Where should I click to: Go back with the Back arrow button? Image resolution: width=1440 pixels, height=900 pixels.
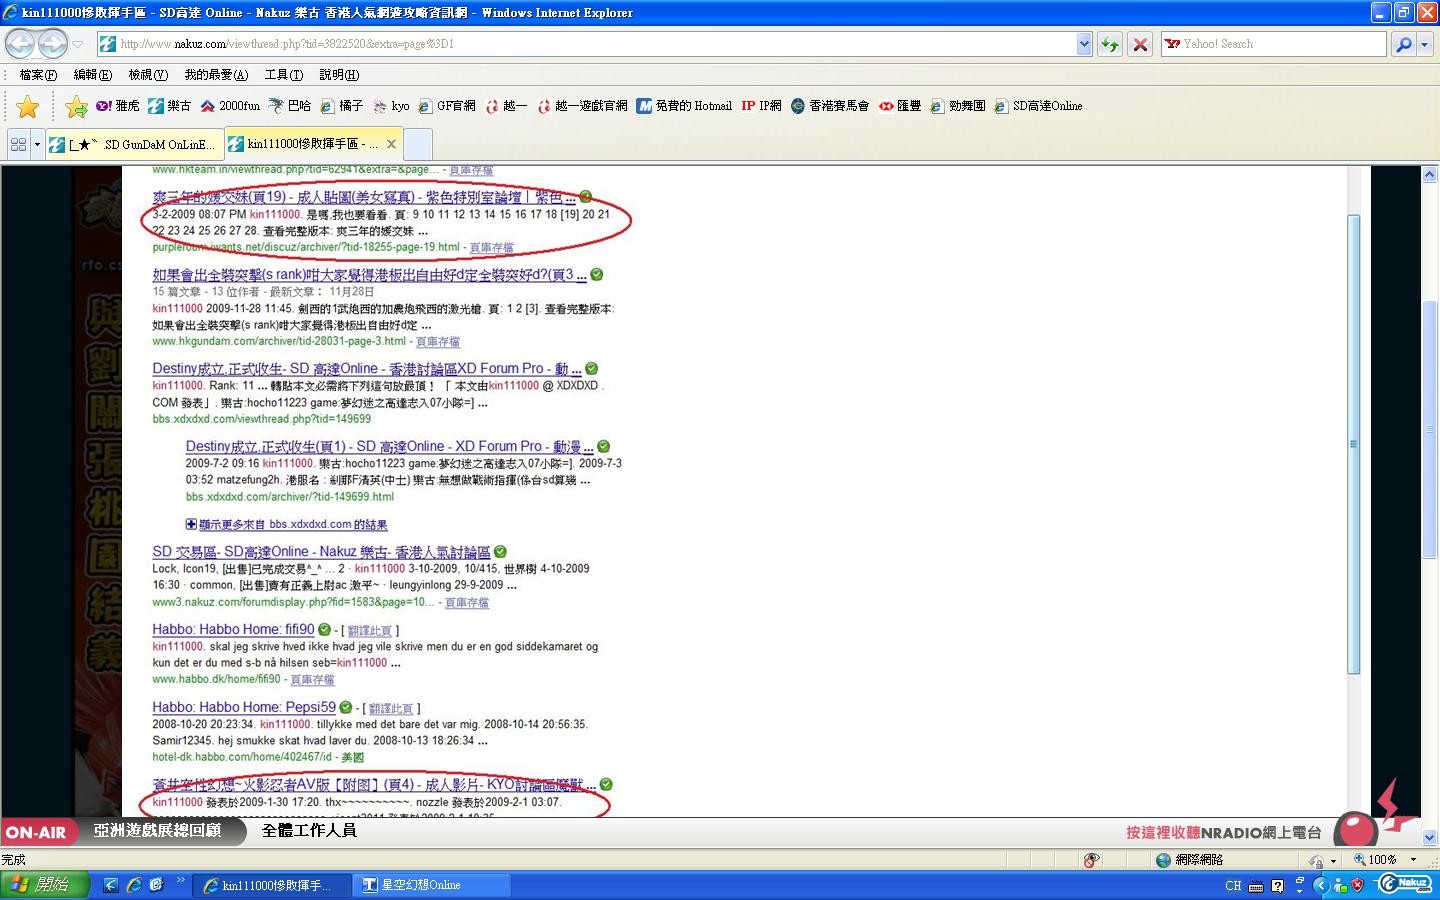coord(20,44)
